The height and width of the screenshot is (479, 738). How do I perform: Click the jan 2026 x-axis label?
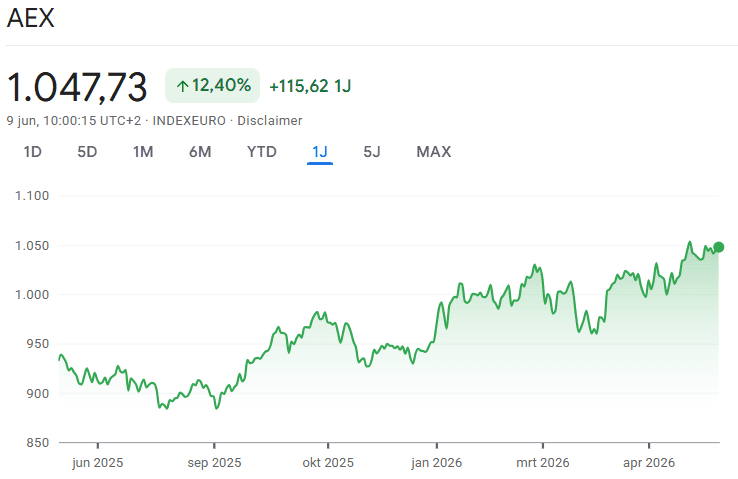(436, 463)
